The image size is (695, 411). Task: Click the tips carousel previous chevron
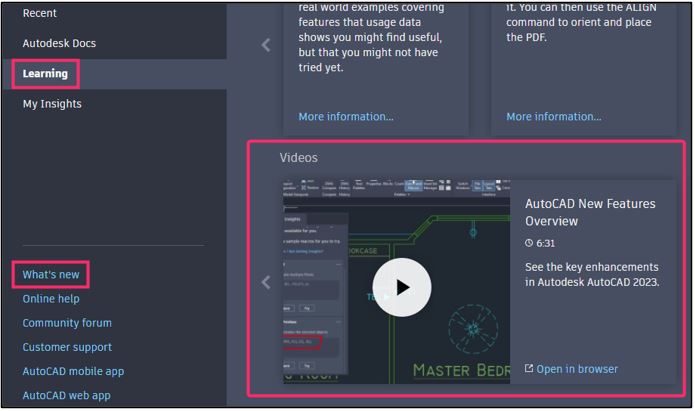click(266, 45)
